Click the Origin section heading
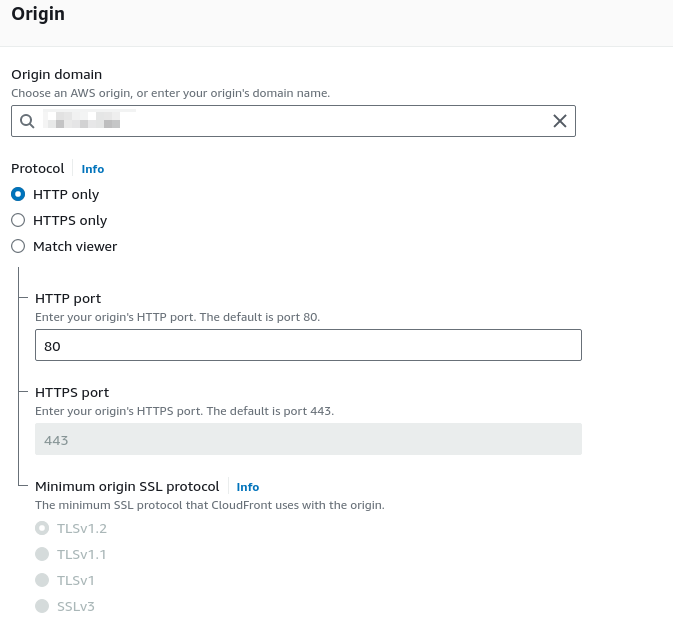 pos(38,15)
